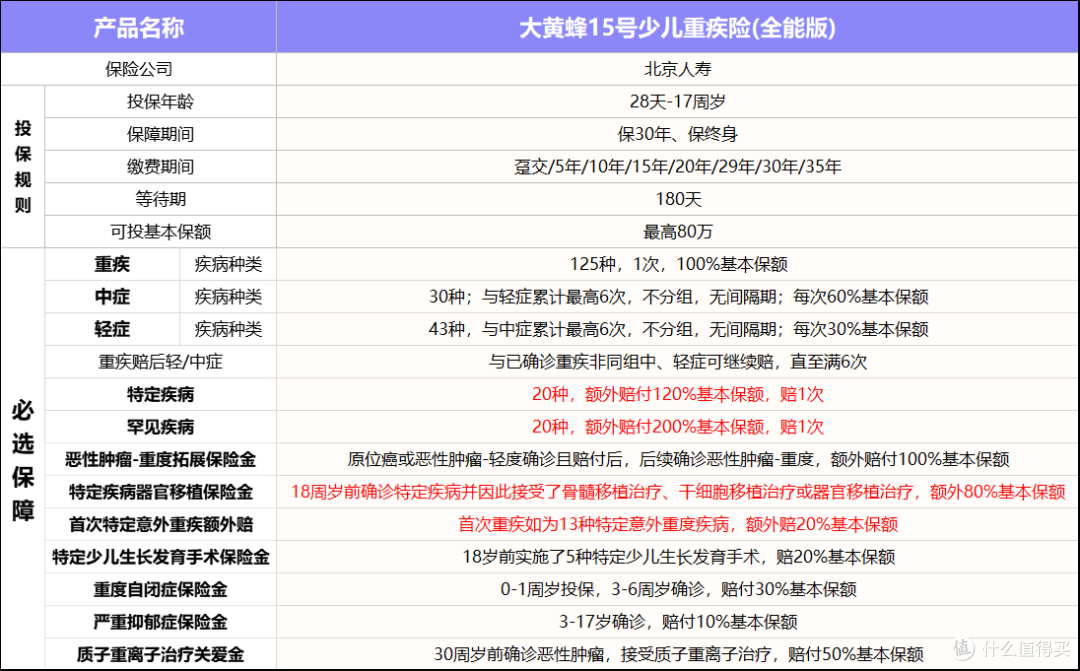Viewport: 1080px width, 671px height.
Task: Click the 可投基本保额 row label
Action: (160, 231)
